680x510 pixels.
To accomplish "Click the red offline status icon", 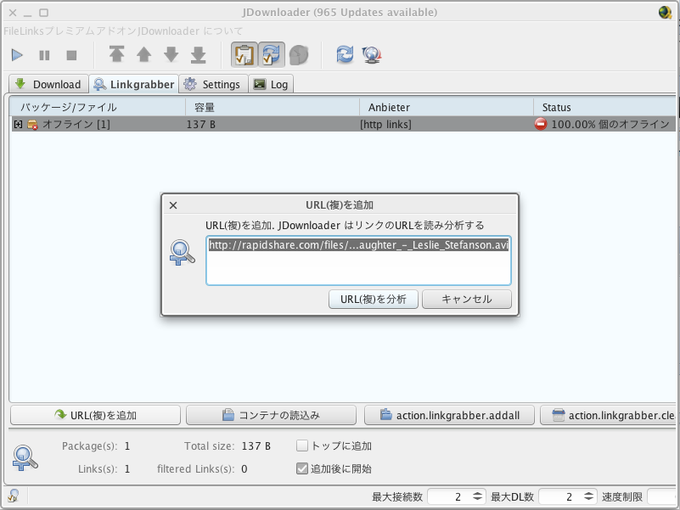I will tap(540, 124).
